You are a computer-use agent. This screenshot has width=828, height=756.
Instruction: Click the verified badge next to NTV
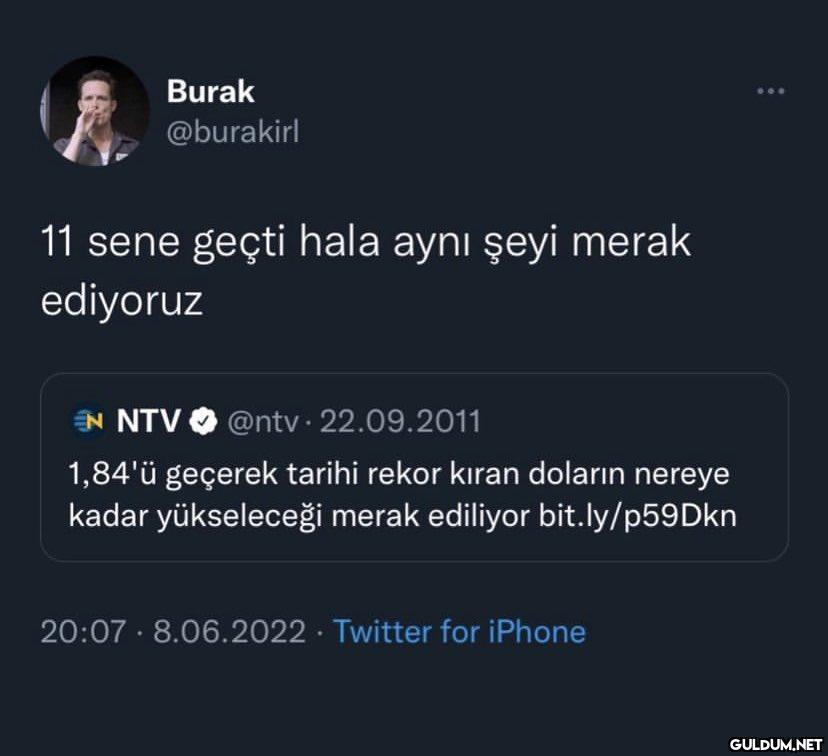(204, 422)
